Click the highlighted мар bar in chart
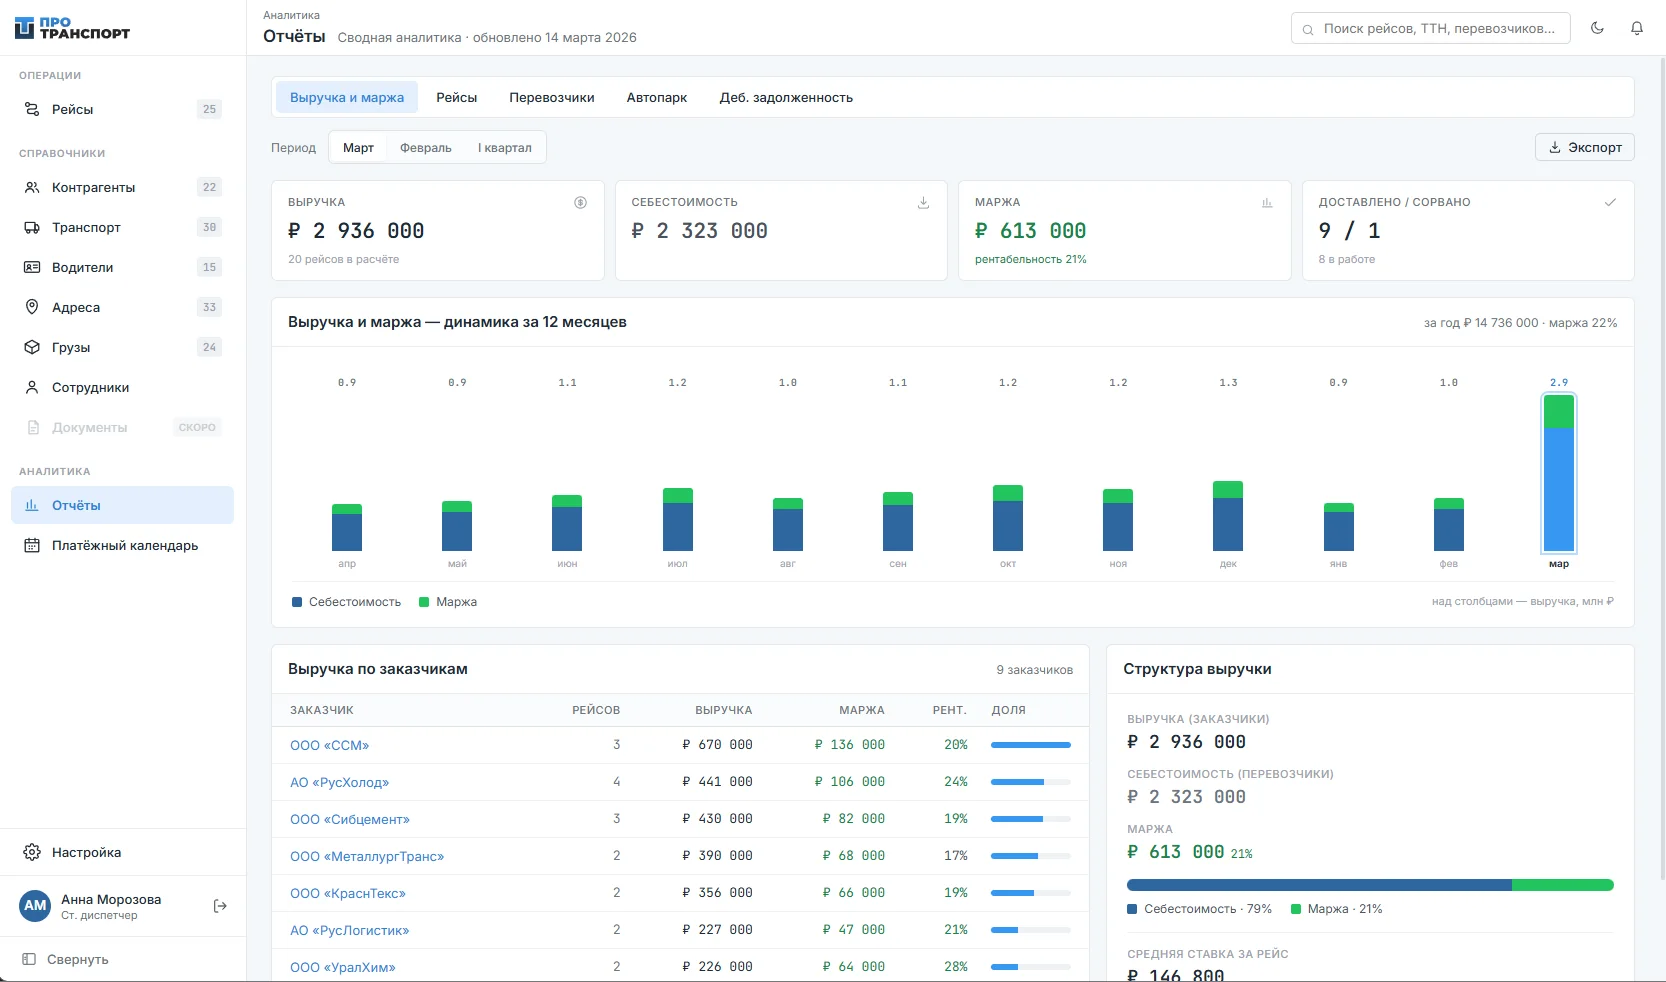This screenshot has height=982, width=1666. click(1559, 473)
